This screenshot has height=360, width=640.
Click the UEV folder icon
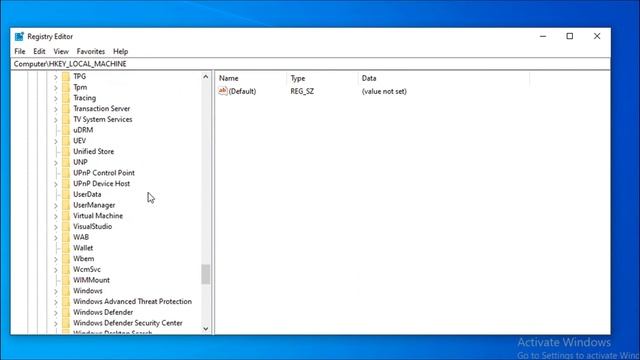coord(66,141)
